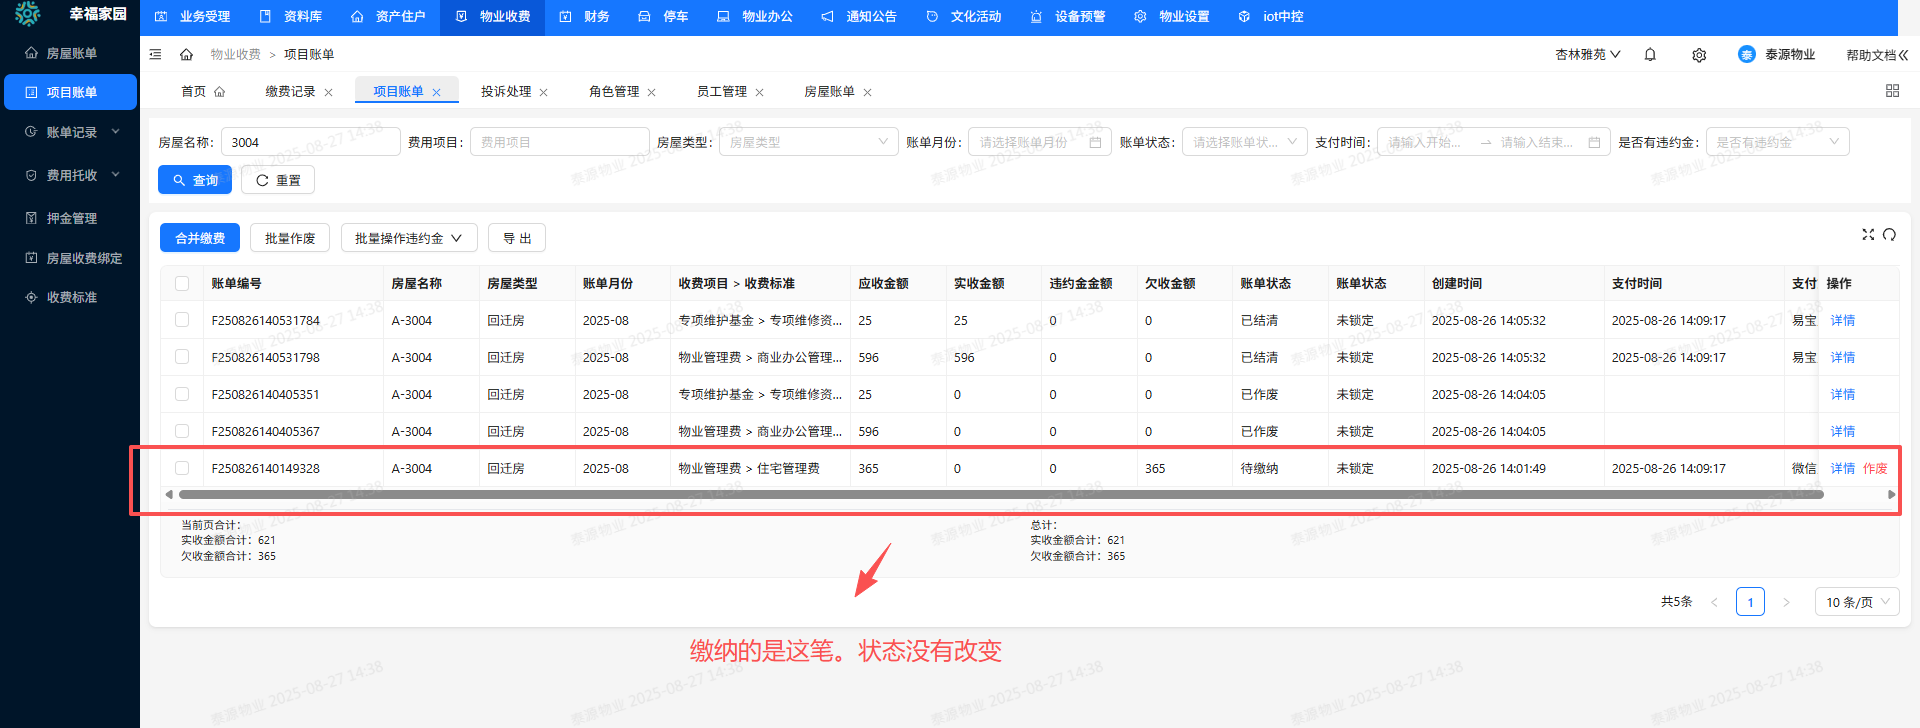Click the table horizontal scrollbar
Screen dimensions: 1920x728
[1000, 494]
